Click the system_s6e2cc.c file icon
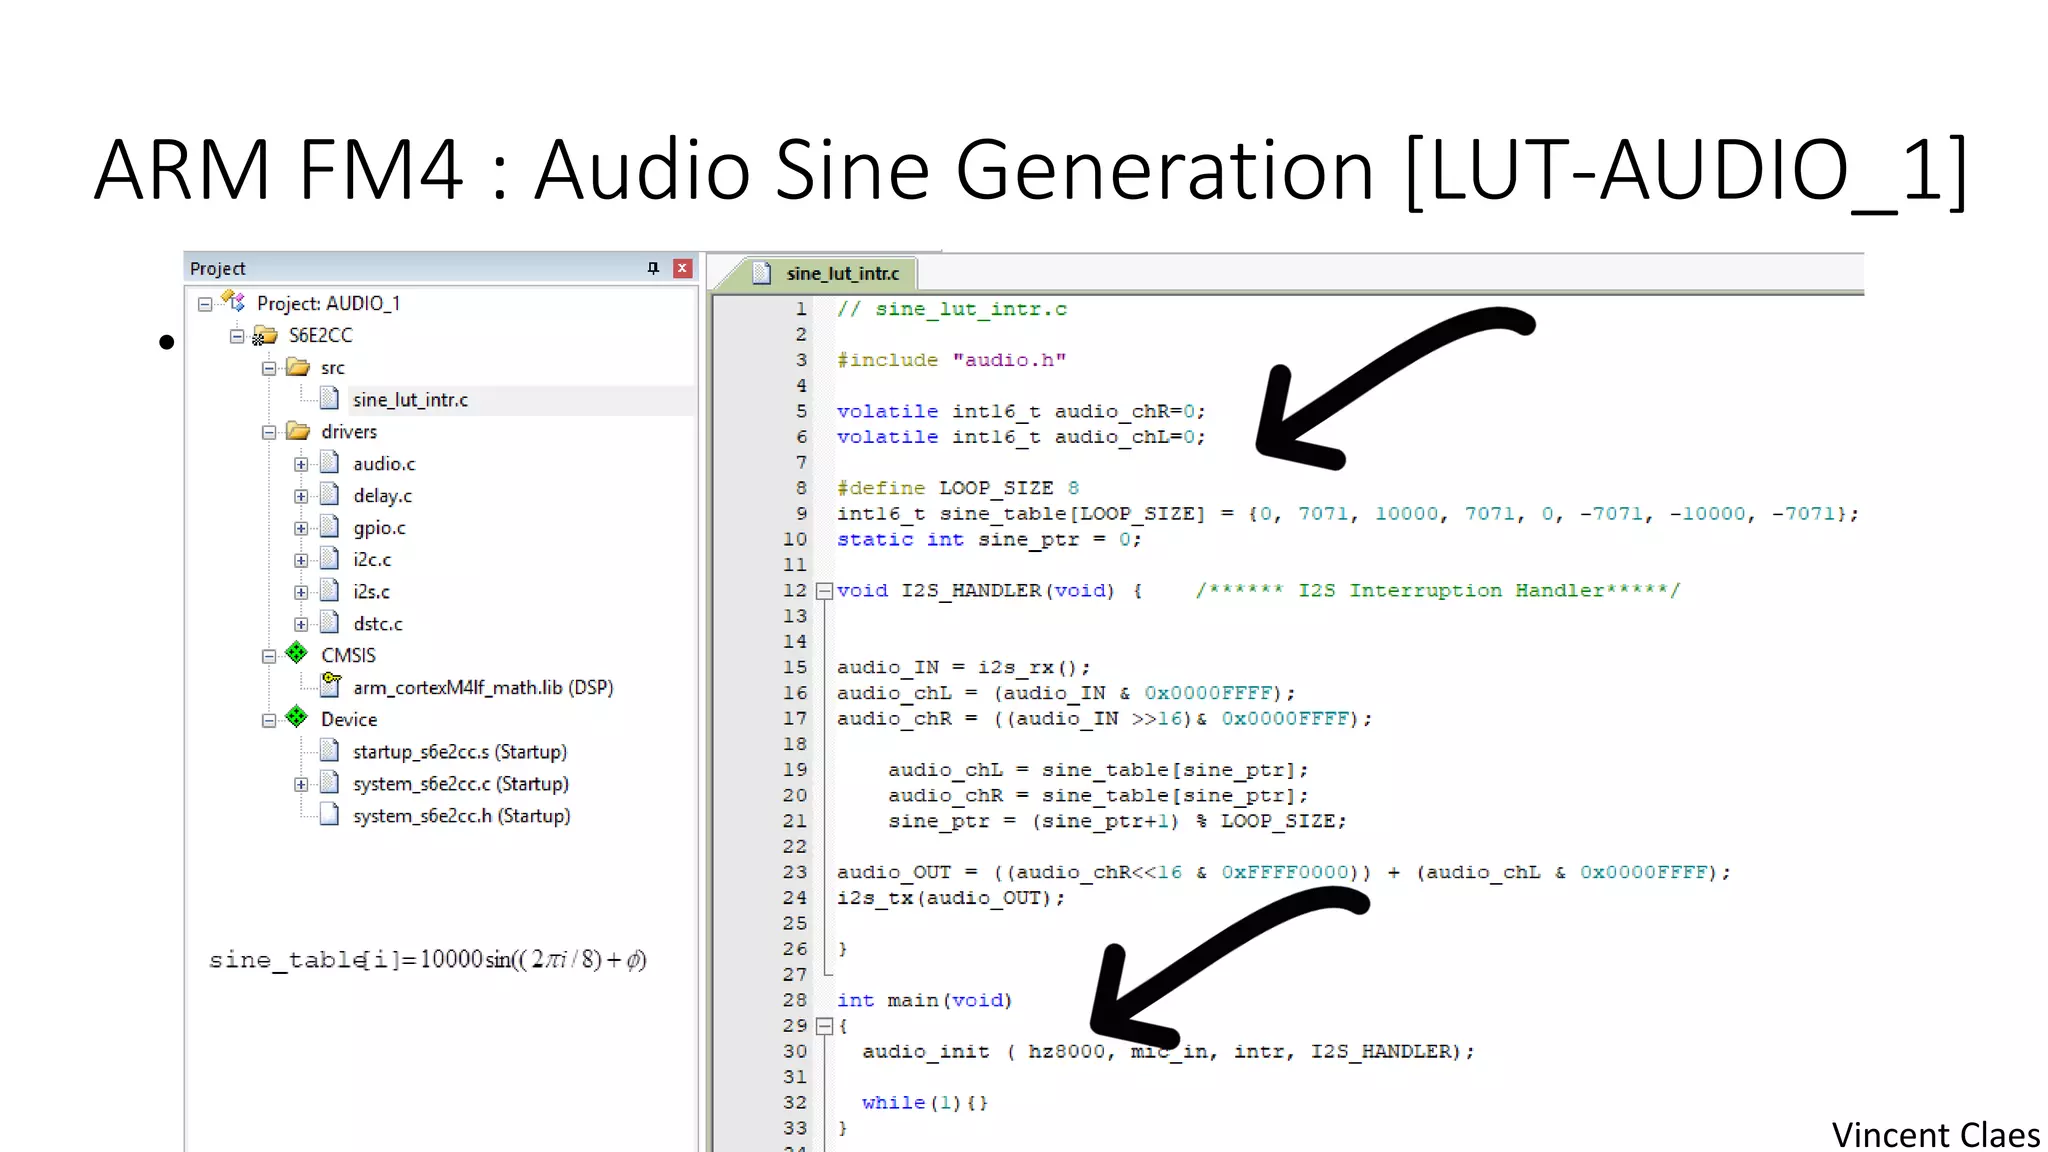 (x=329, y=782)
